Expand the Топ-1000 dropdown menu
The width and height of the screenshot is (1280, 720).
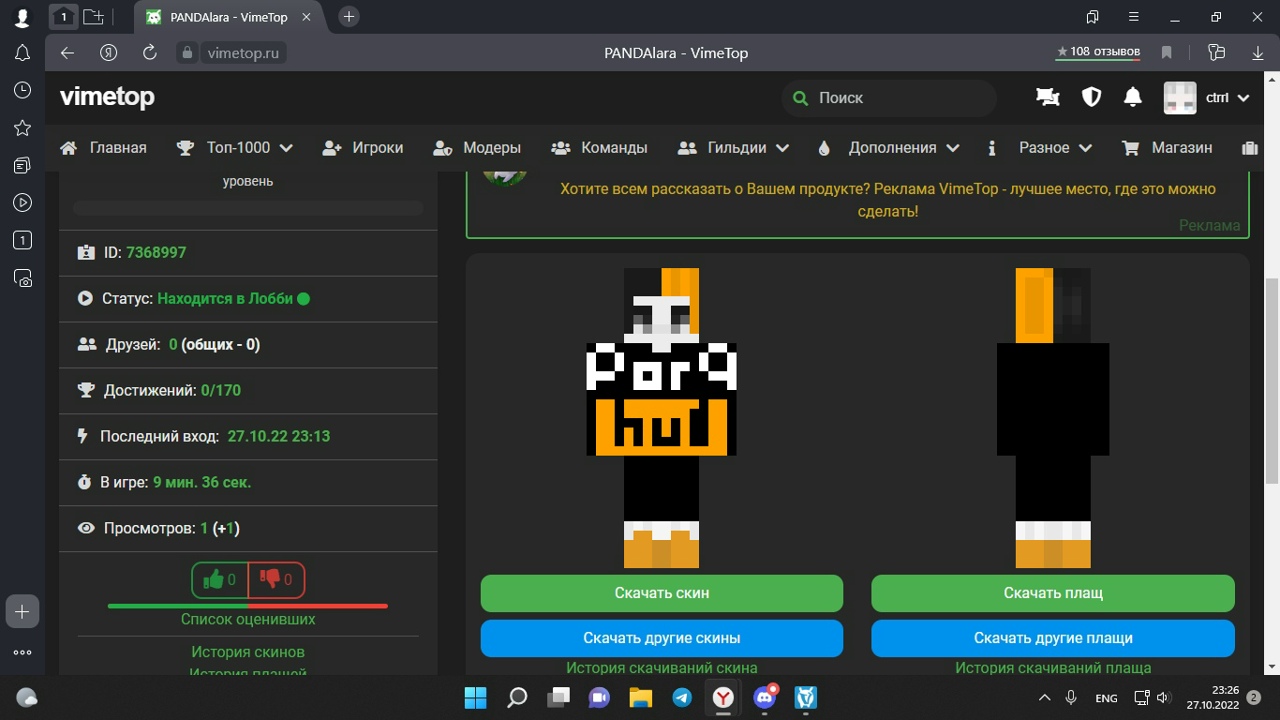(235, 148)
